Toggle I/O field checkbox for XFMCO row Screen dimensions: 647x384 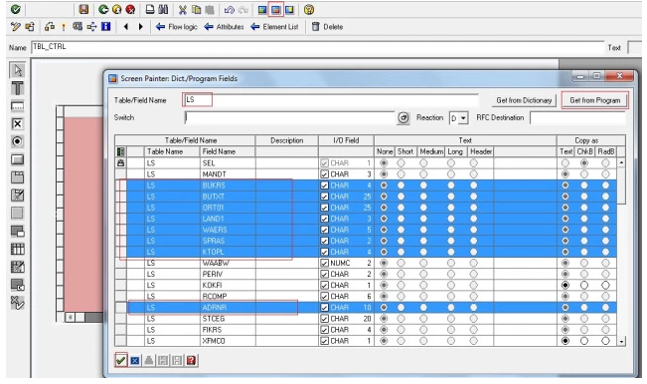click(324, 341)
